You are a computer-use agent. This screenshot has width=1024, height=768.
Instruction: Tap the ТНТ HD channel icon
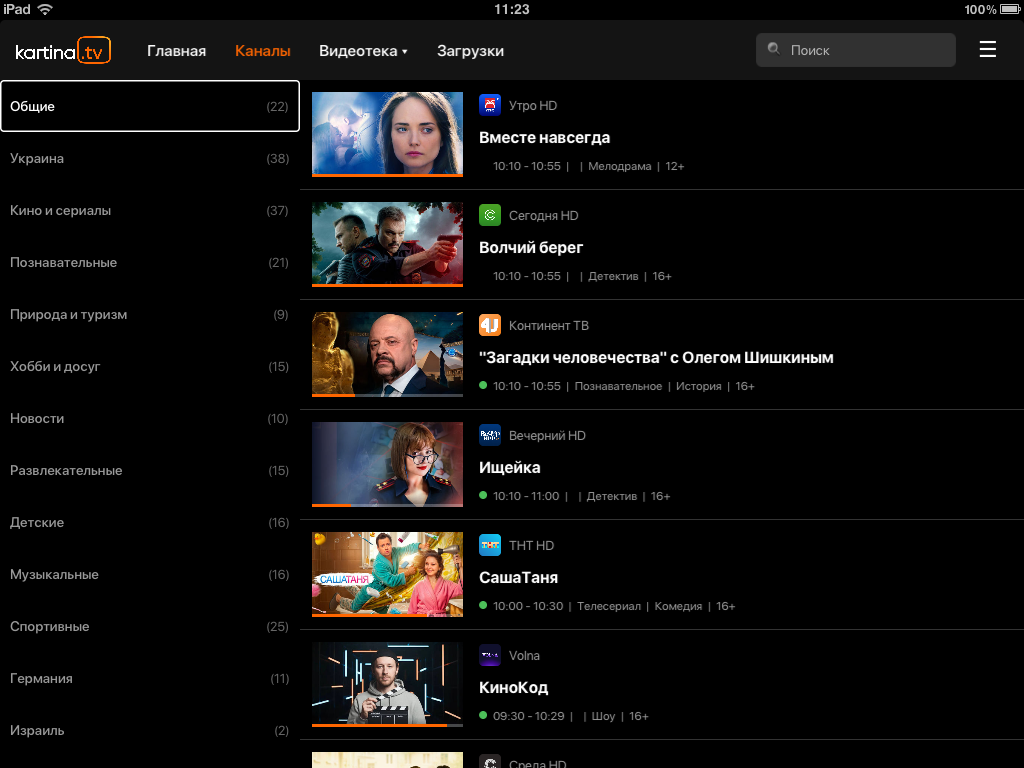coord(490,545)
